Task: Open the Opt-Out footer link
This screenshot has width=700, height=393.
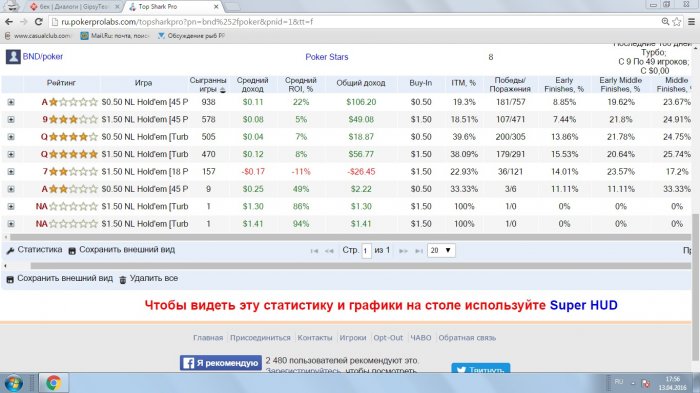Action: pos(388,338)
